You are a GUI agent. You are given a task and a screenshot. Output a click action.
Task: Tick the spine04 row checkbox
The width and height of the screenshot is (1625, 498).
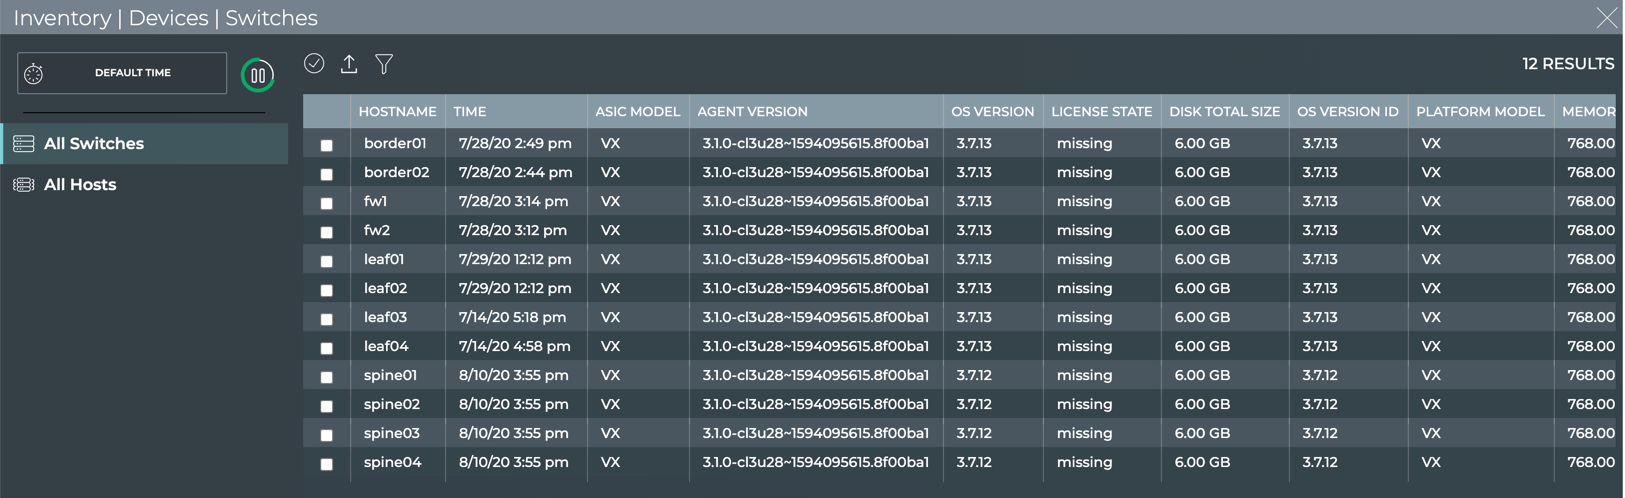point(327,464)
